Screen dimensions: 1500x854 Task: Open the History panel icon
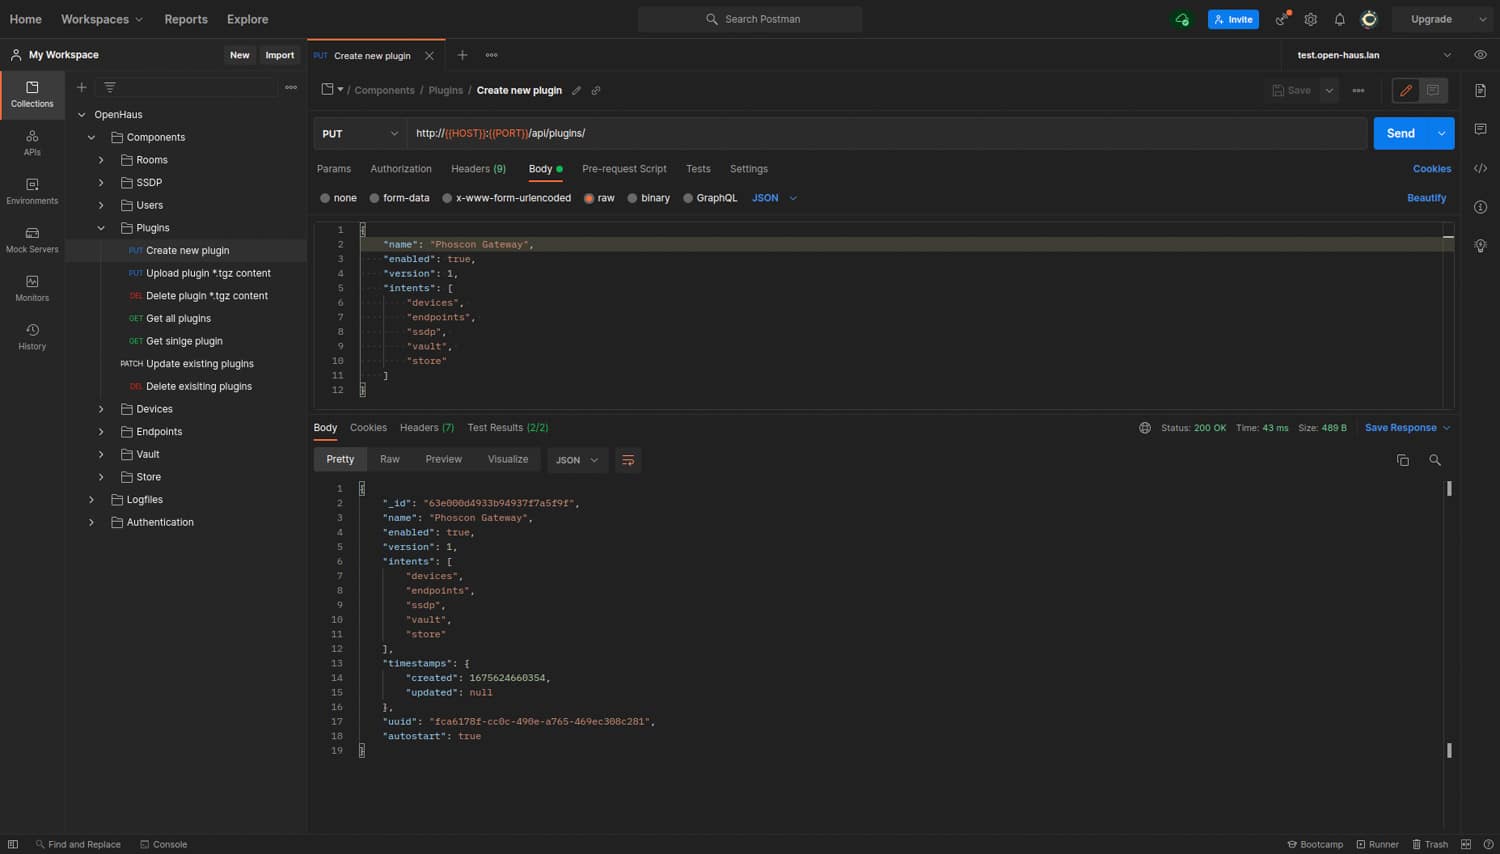[32, 336]
